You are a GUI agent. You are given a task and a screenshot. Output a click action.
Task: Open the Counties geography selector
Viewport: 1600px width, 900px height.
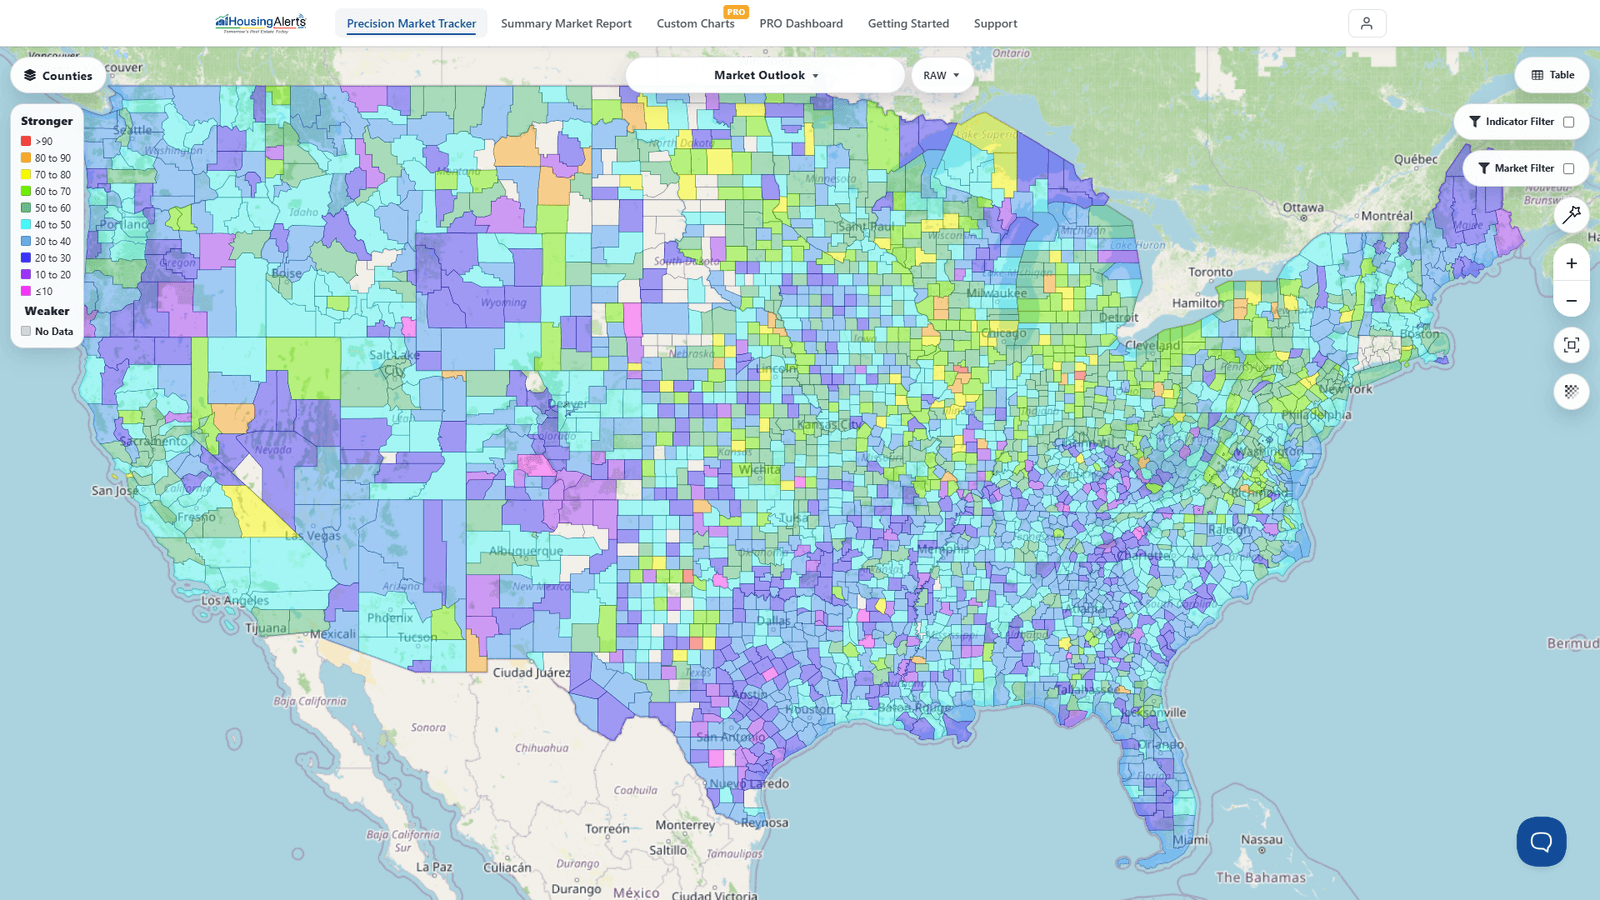click(x=58, y=75)
